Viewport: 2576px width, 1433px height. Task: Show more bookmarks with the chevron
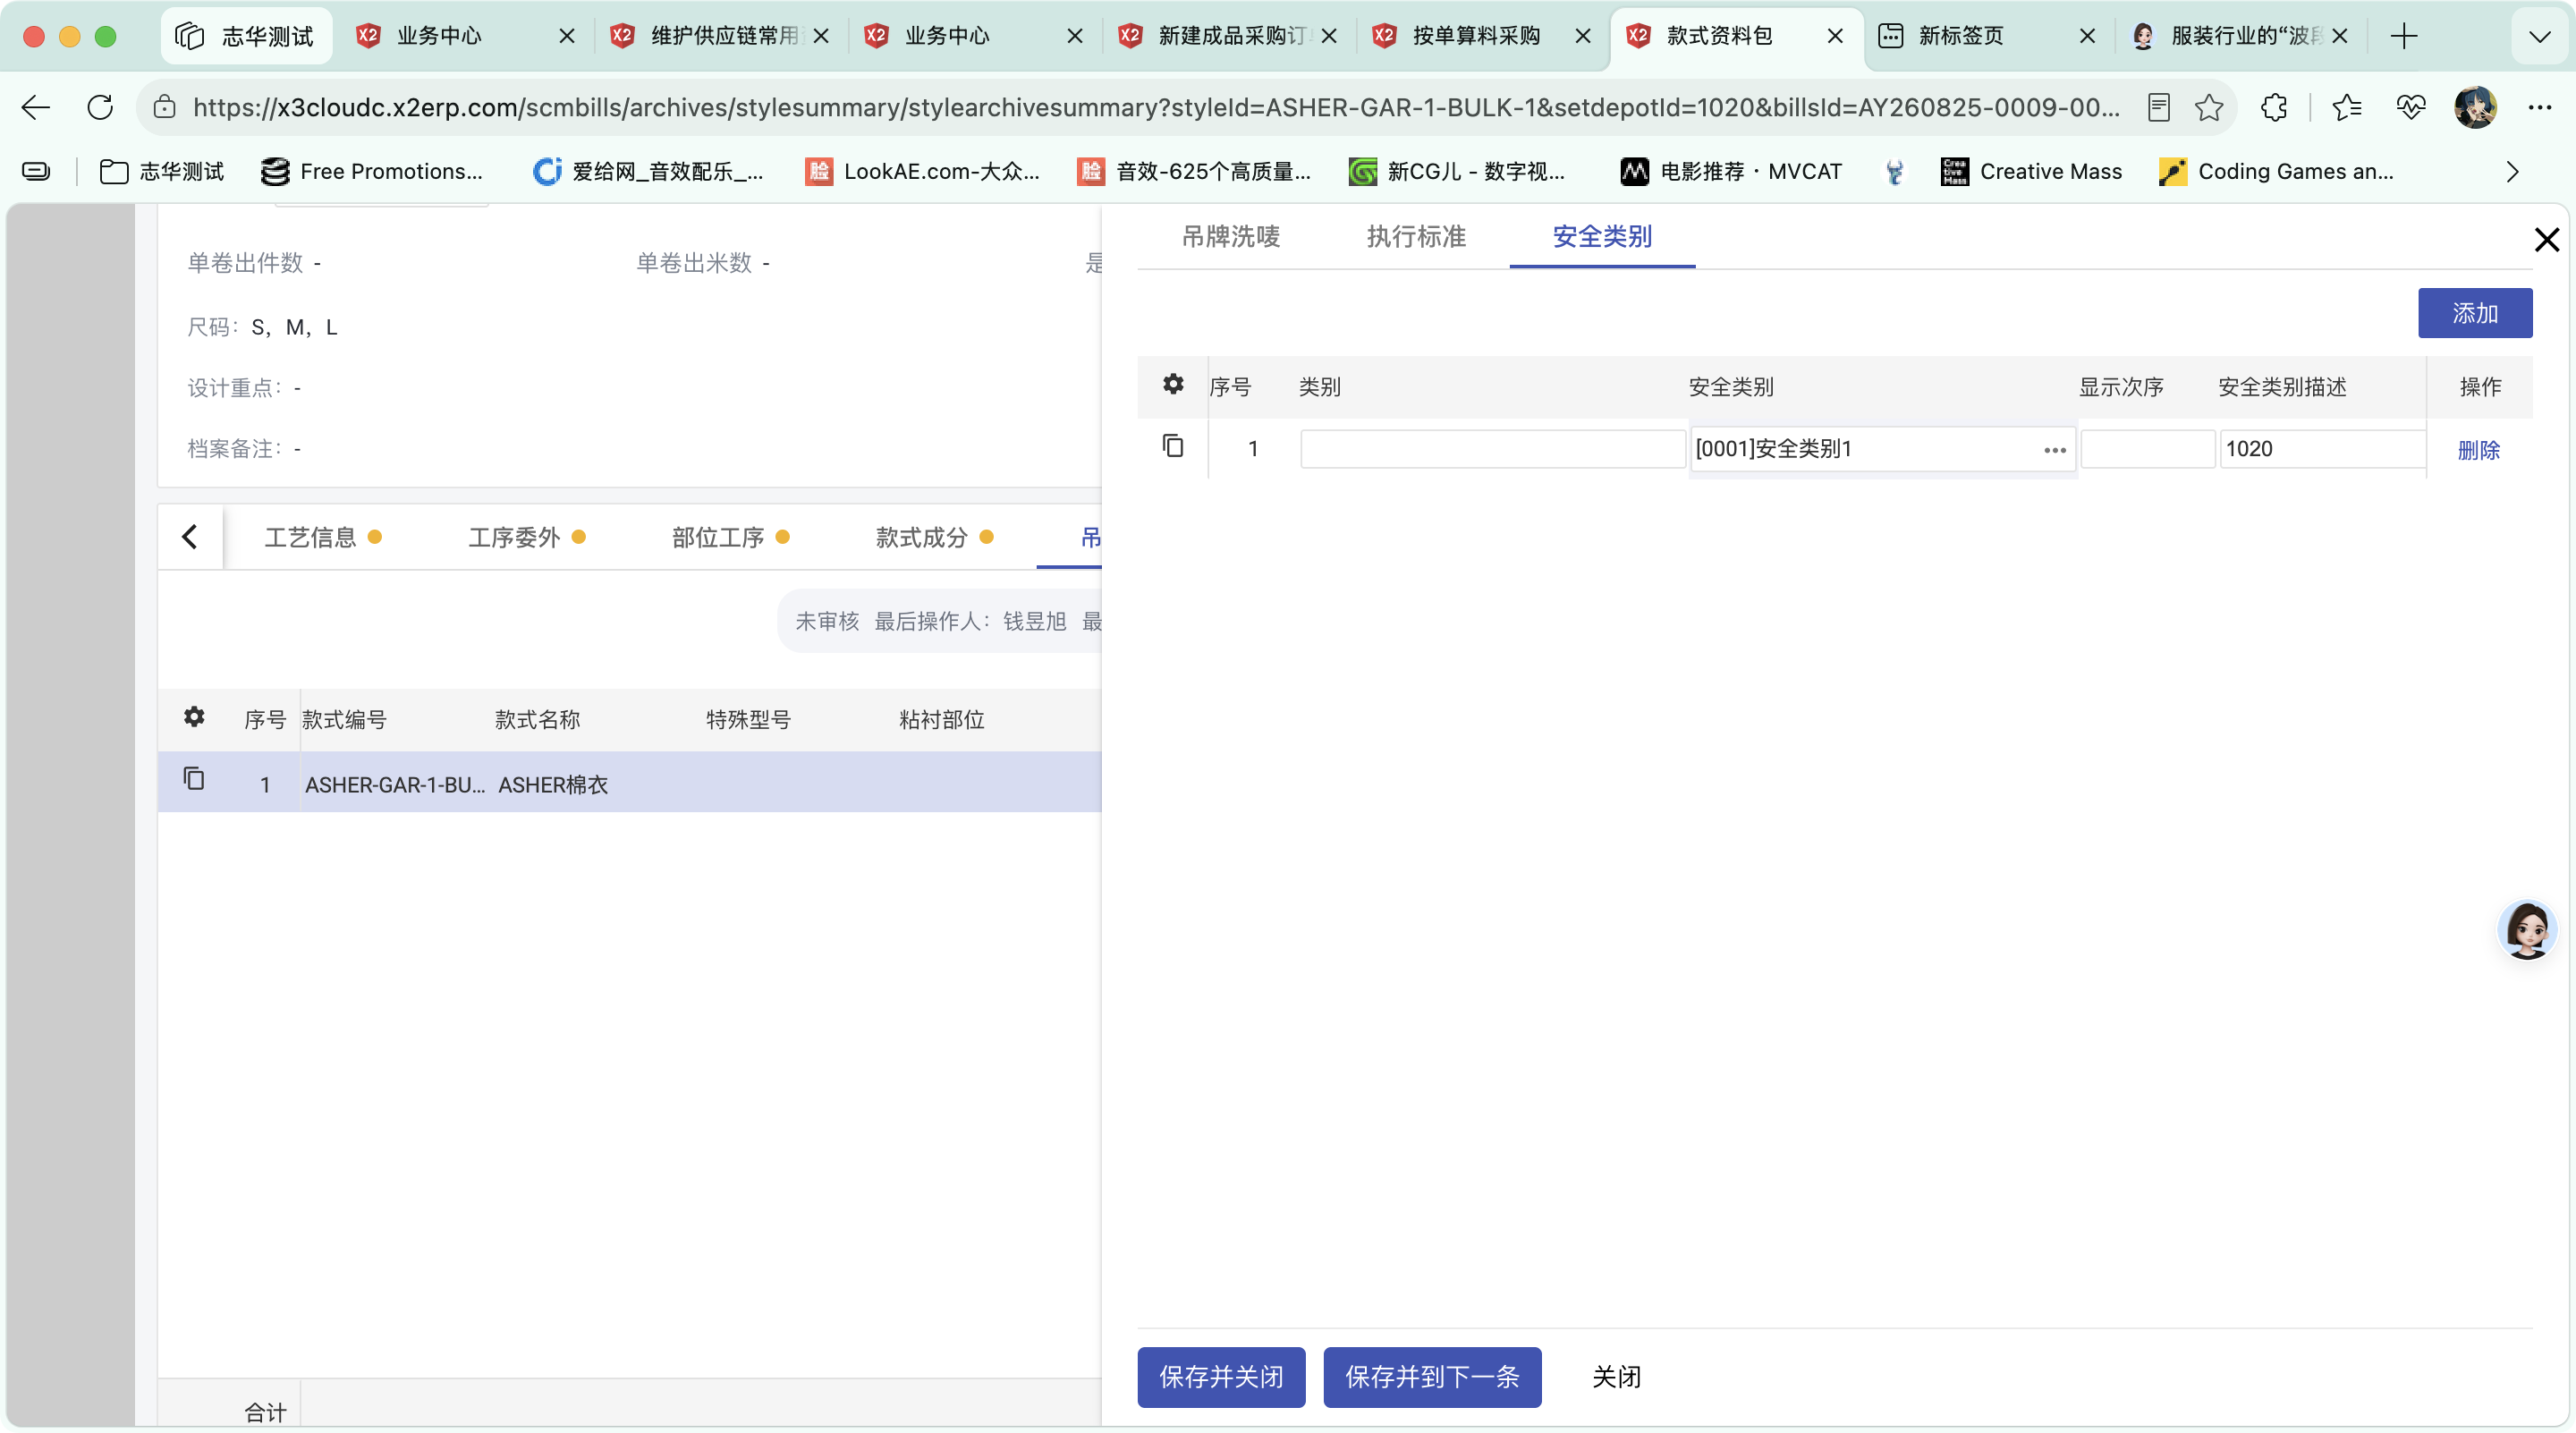pyautogui.click(x=2512, y=172)
